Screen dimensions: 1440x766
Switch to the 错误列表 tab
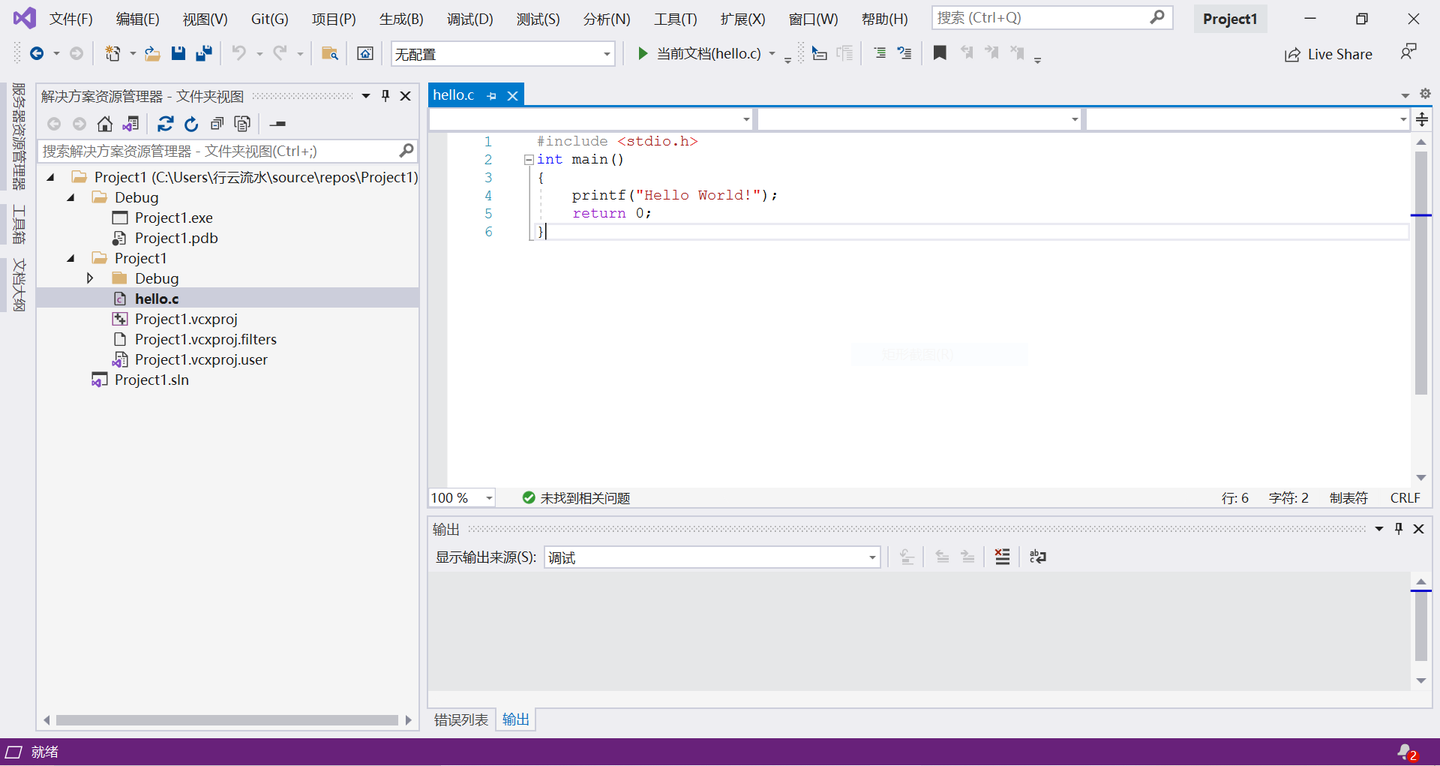coord(460,719)
